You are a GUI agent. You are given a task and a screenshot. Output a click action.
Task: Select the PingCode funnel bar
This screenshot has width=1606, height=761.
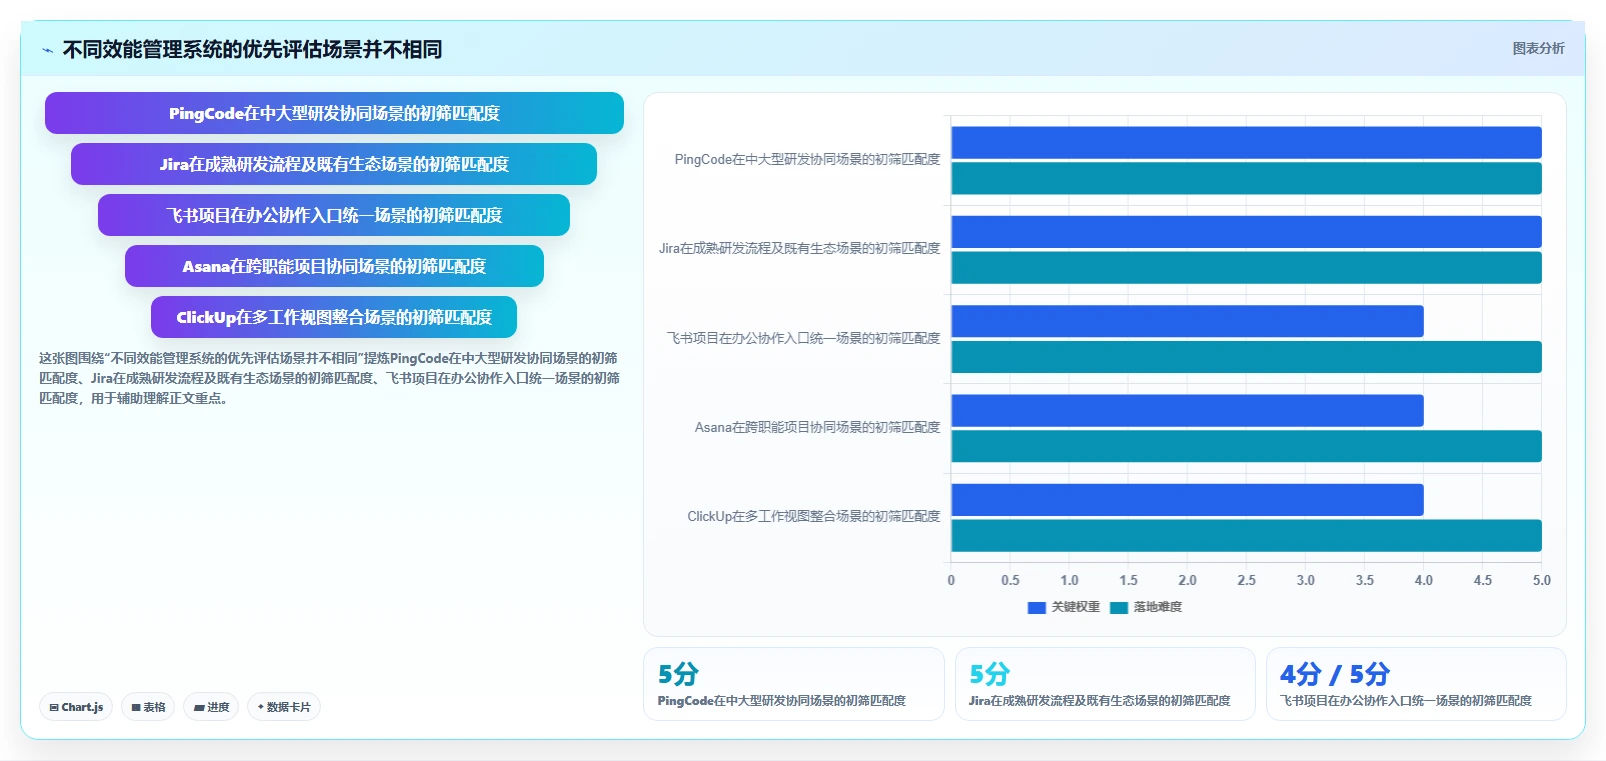click(334, 113)
